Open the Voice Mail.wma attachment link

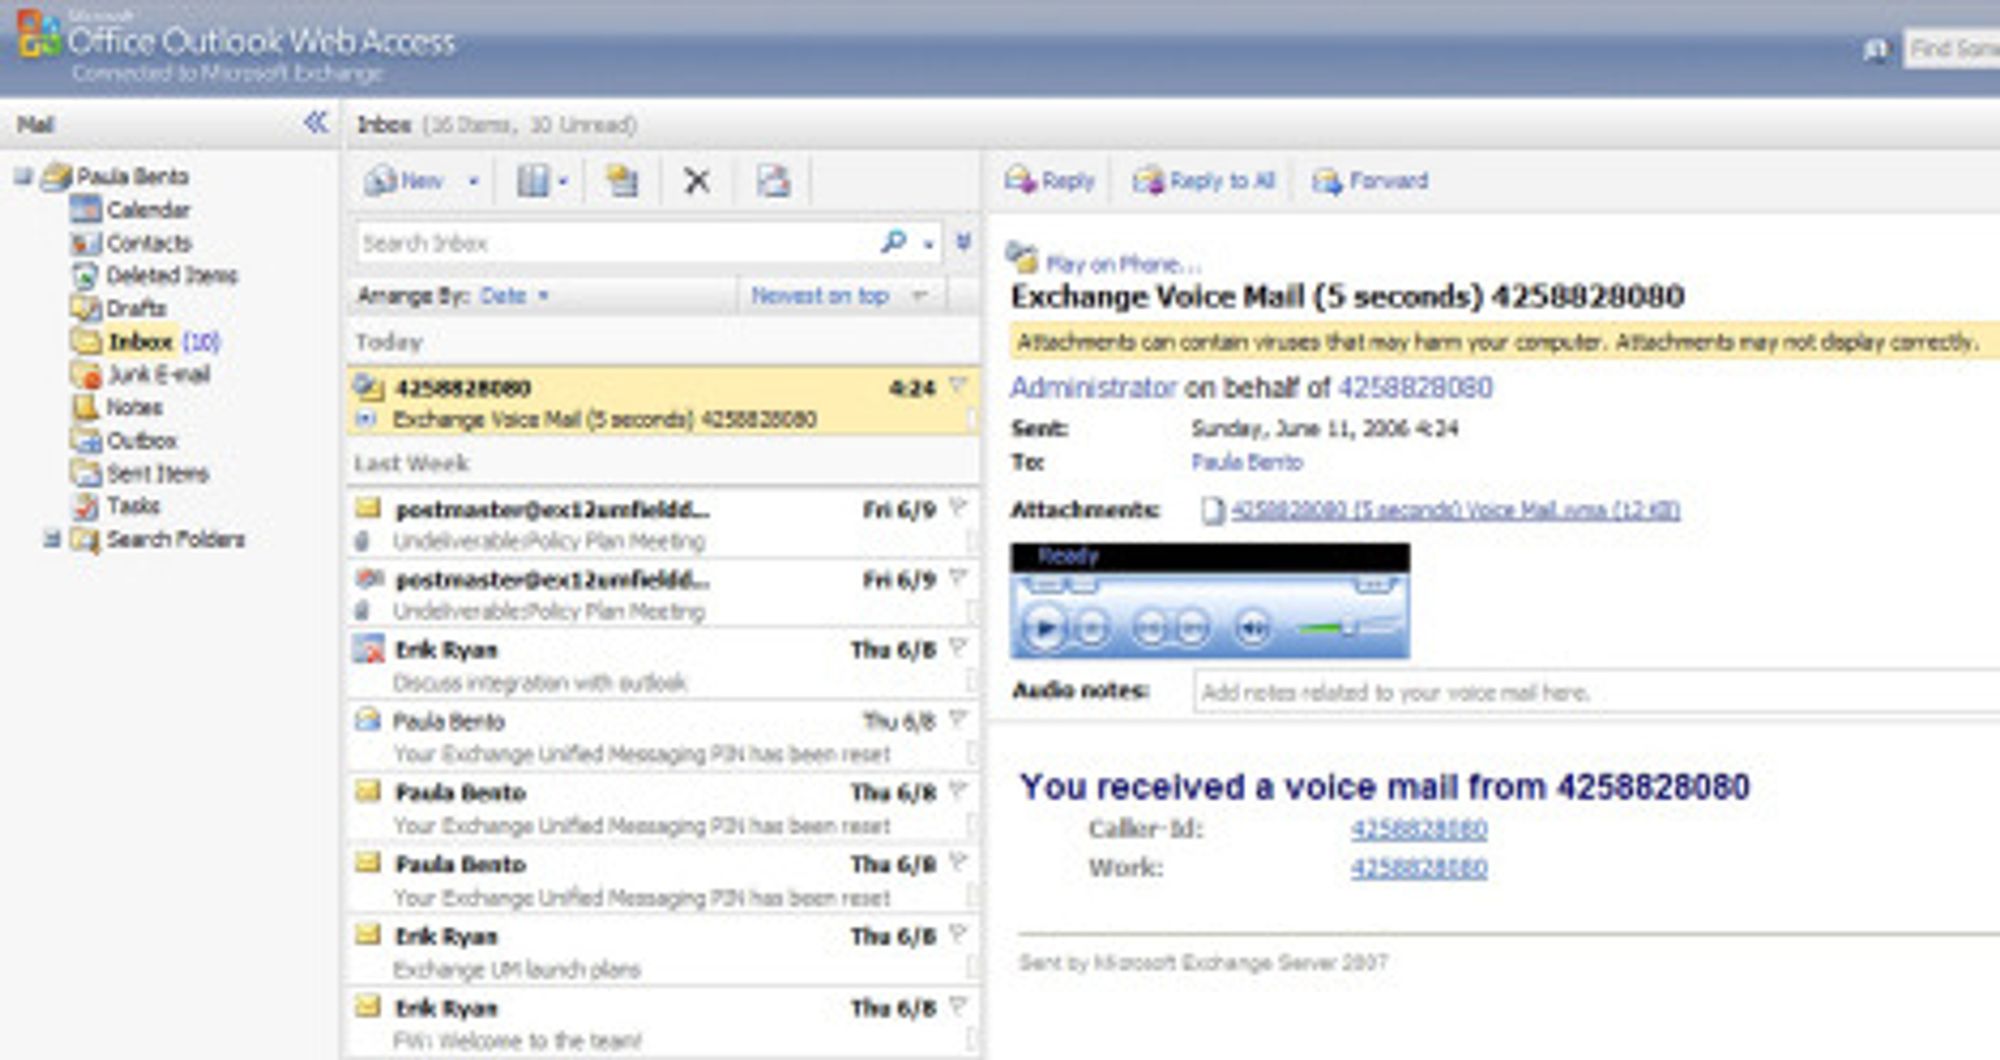[1455, 510]
